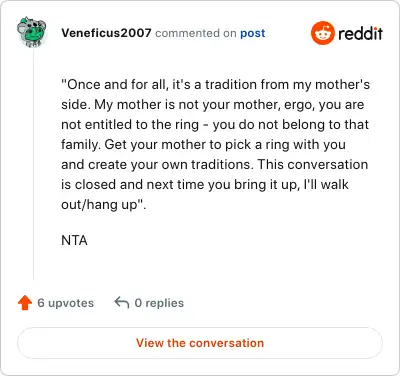Click the "Get your mother to pick" line

[x=203, y=145]
